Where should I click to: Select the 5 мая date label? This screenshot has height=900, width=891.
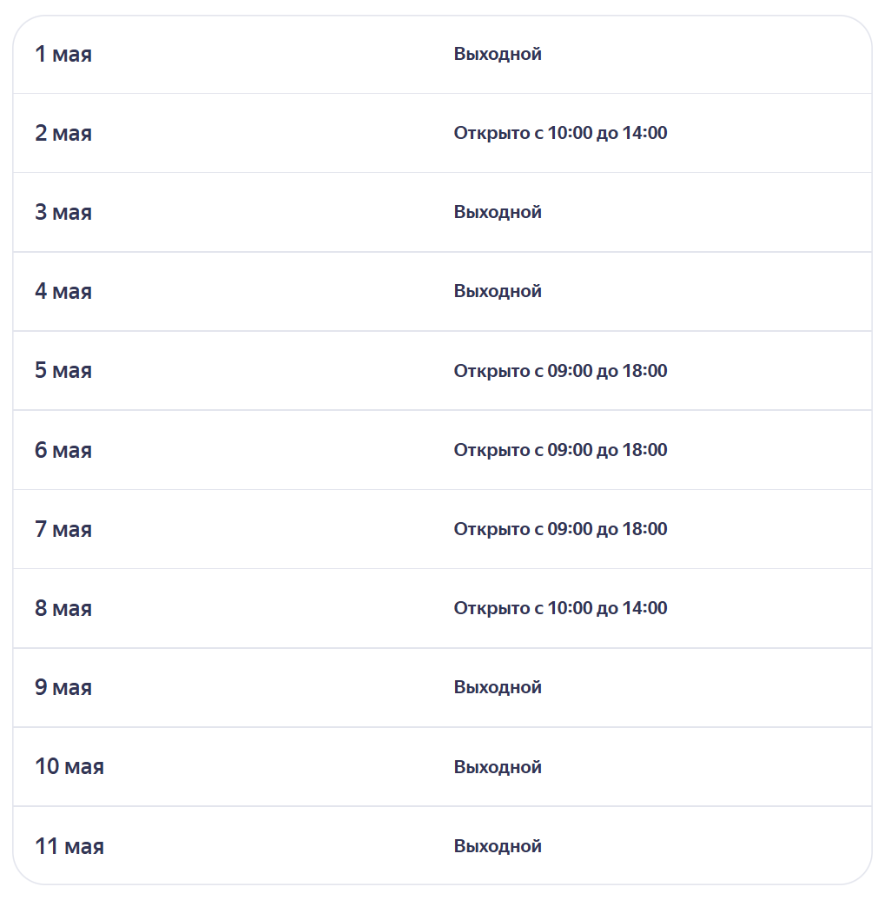(x=63, y=371)
